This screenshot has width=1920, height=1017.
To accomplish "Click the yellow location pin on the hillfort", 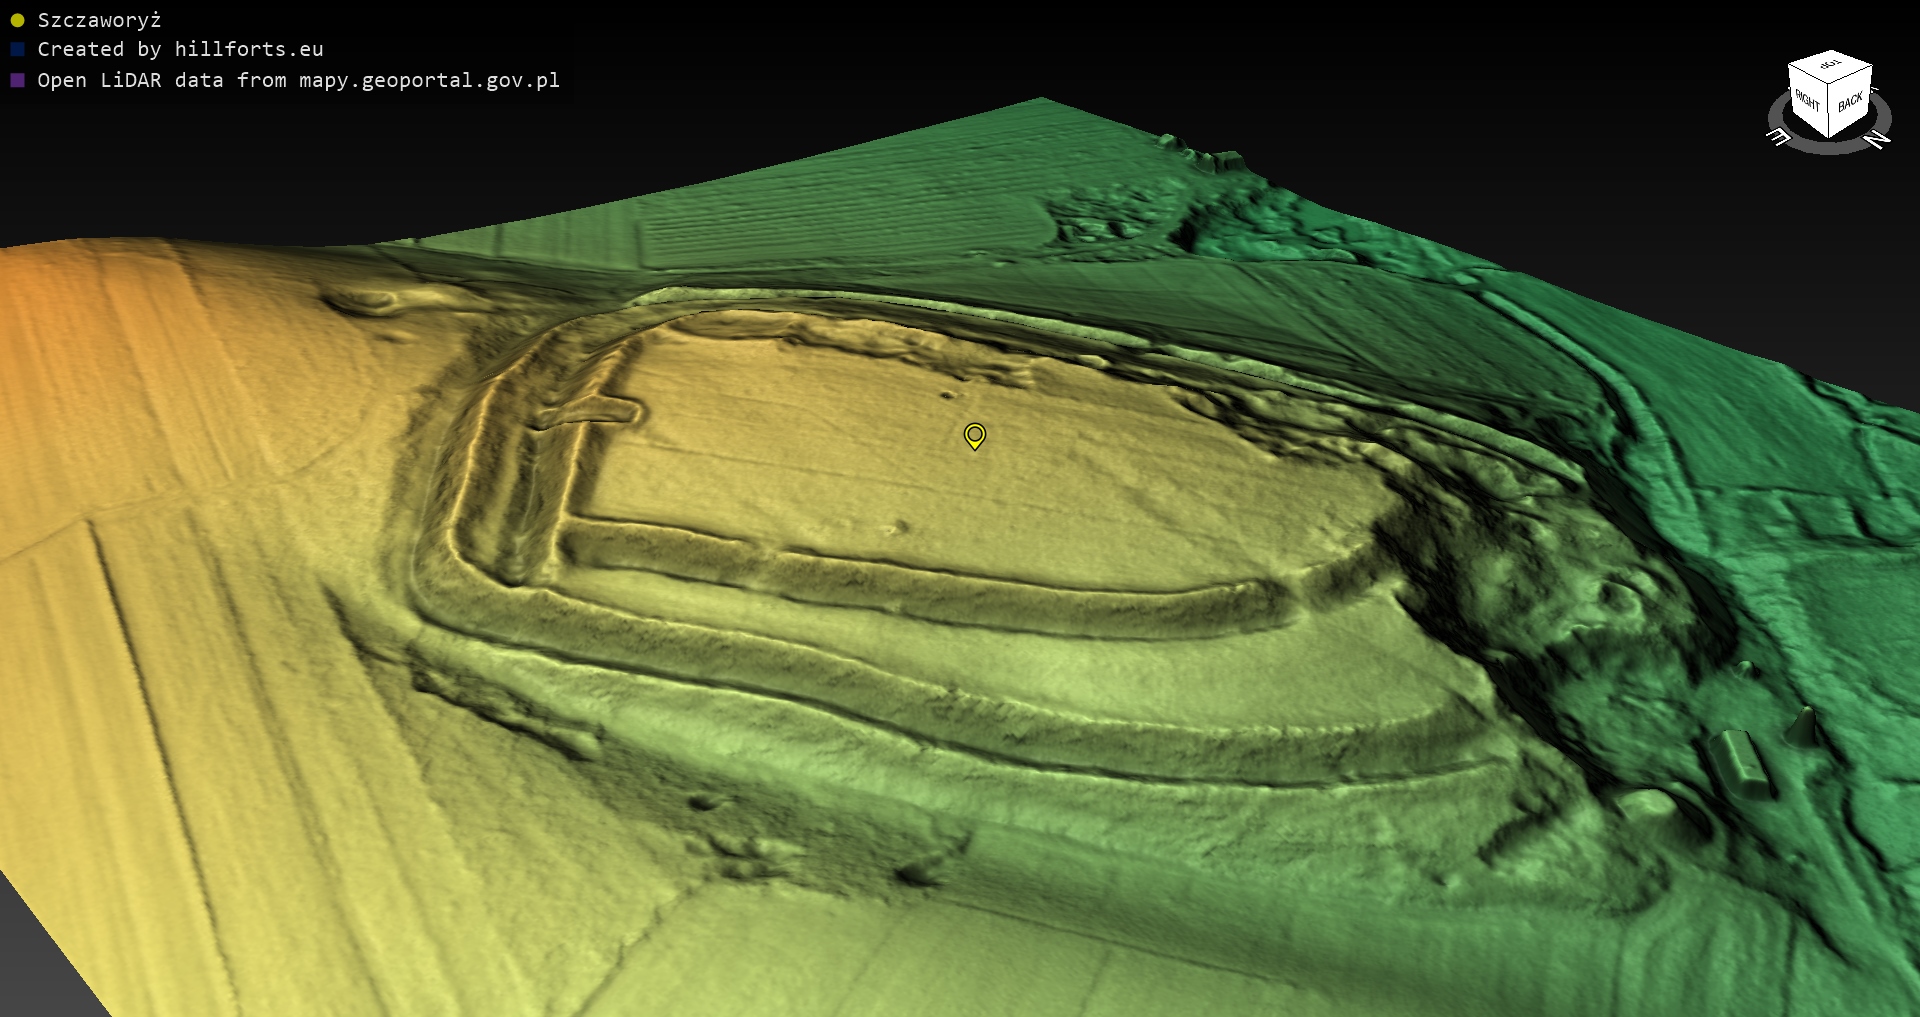I will tap(975, 435).
